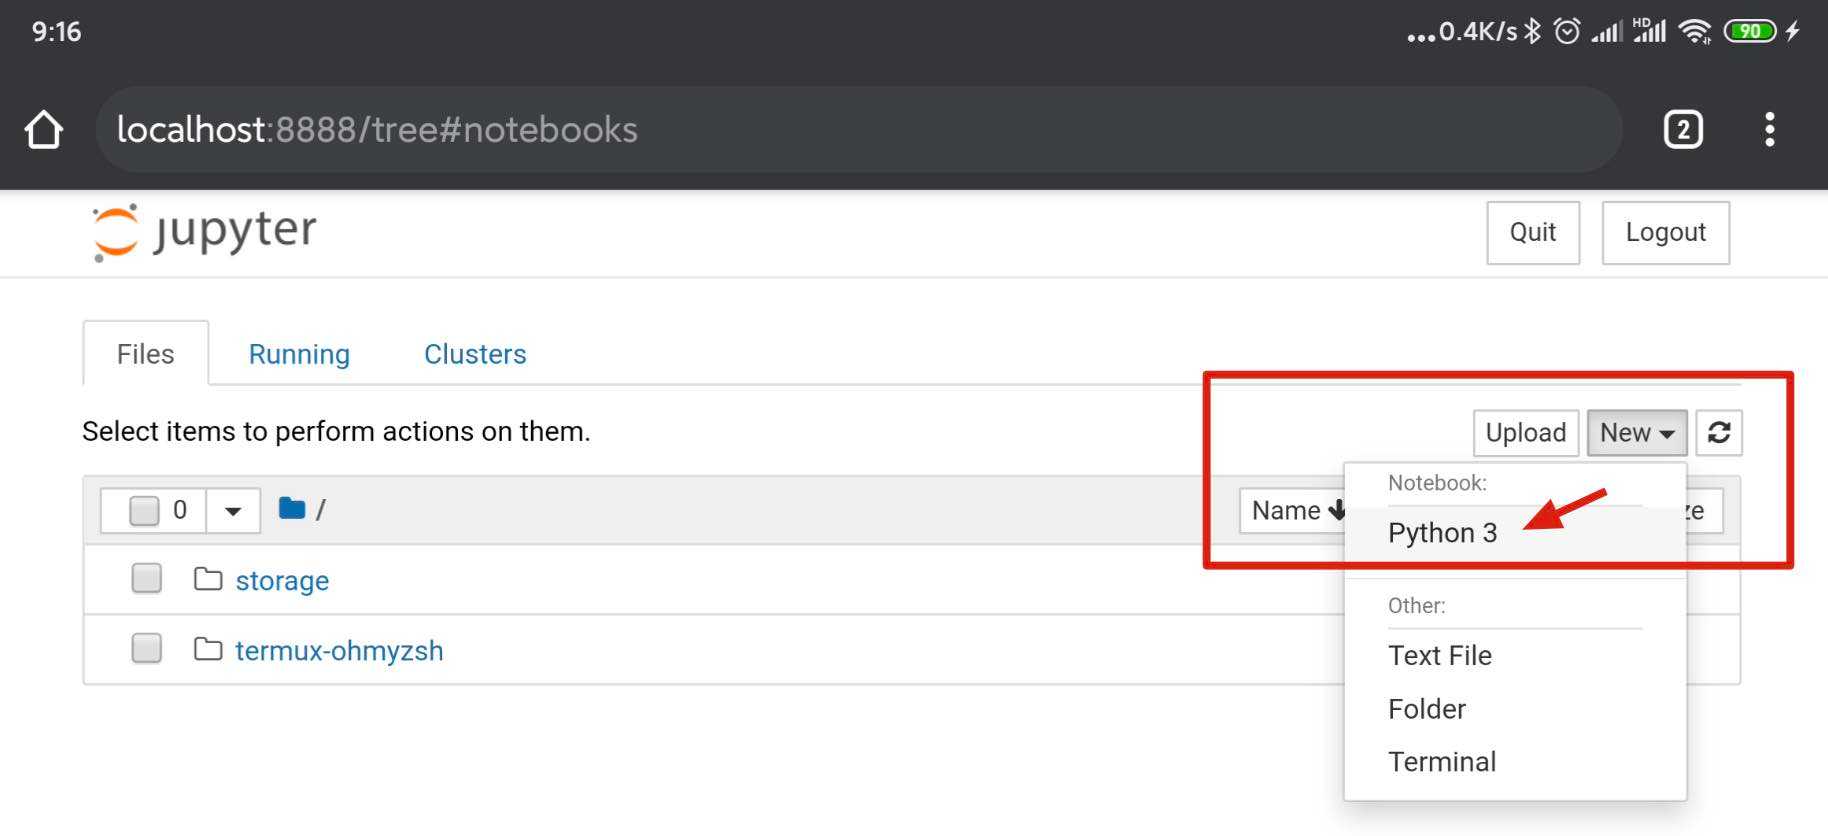Refresh the notebook list with the reload icon
Viewport: 1828px width, 836px height.
[1719, 433]
